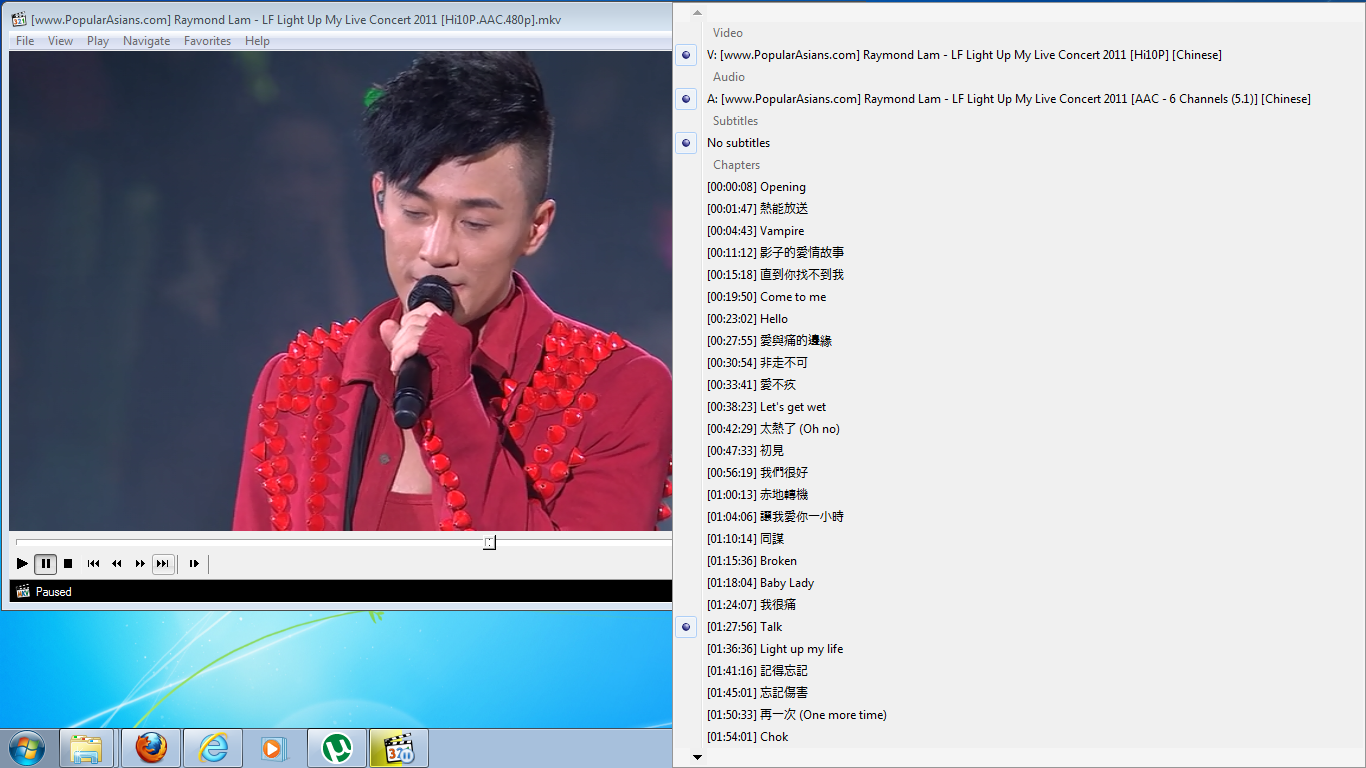
Task: Jump to chapter 我們很好
Action: (x=1019, y=473)
